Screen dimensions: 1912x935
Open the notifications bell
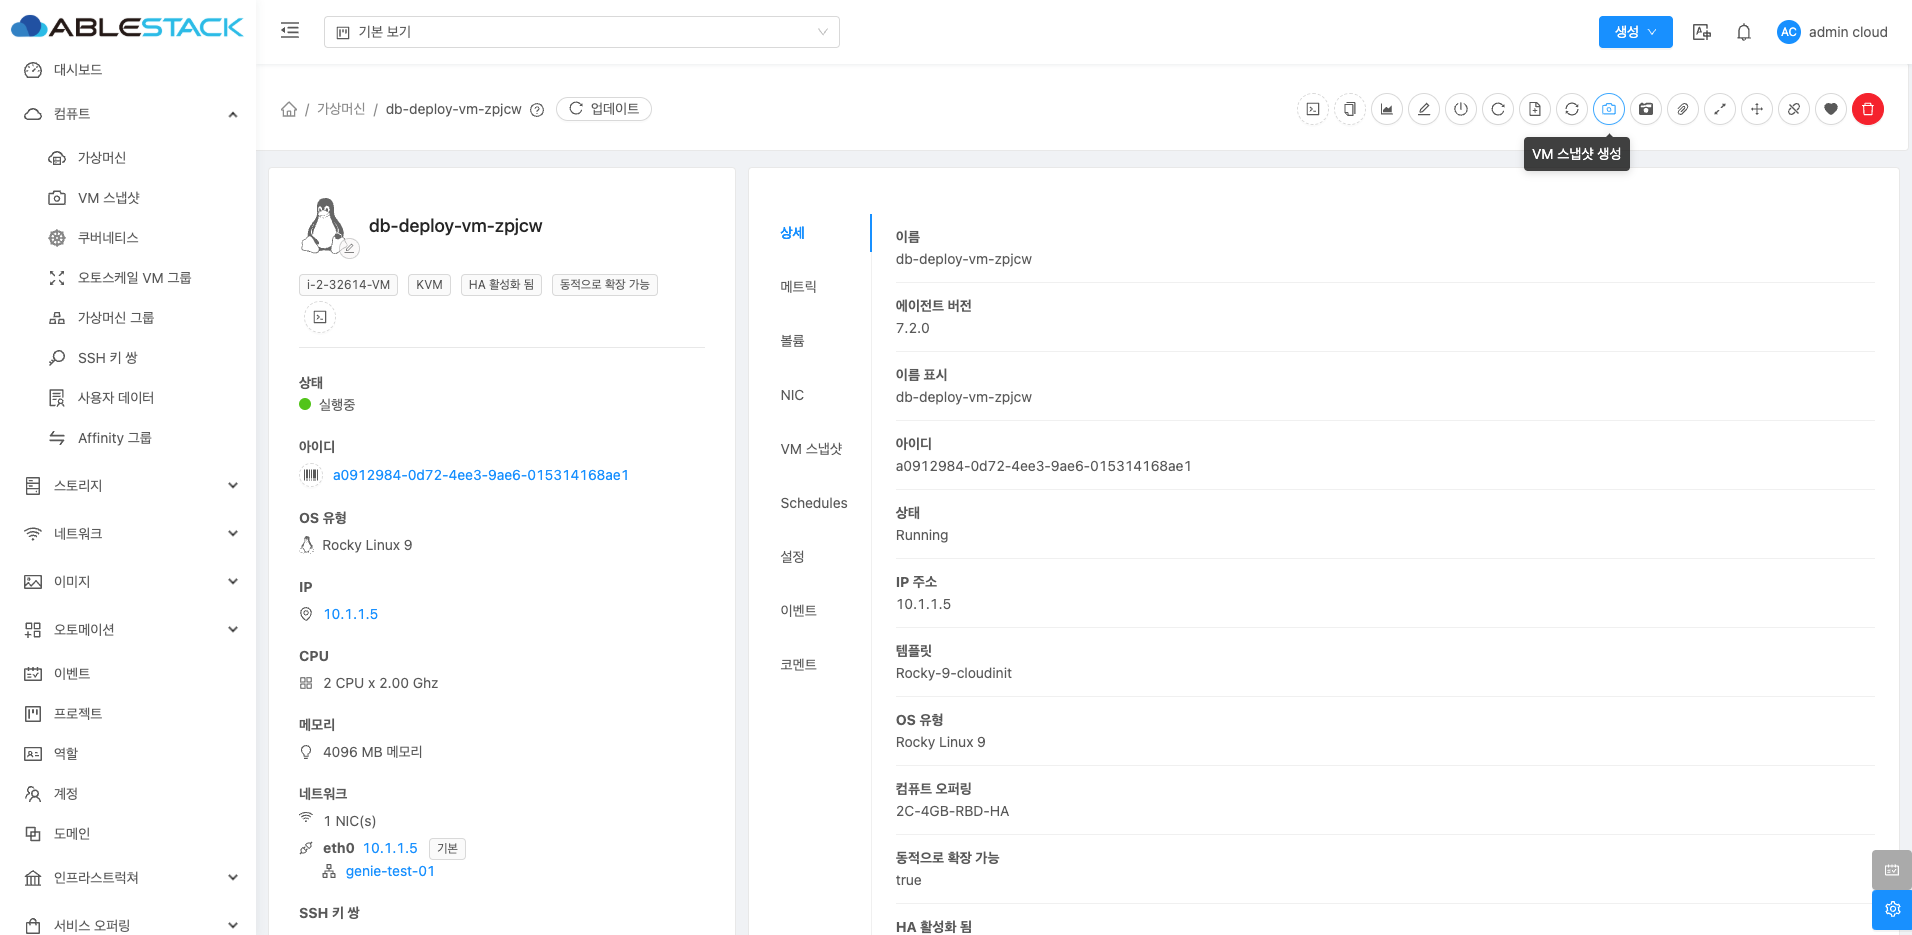tap(1743, 32)
